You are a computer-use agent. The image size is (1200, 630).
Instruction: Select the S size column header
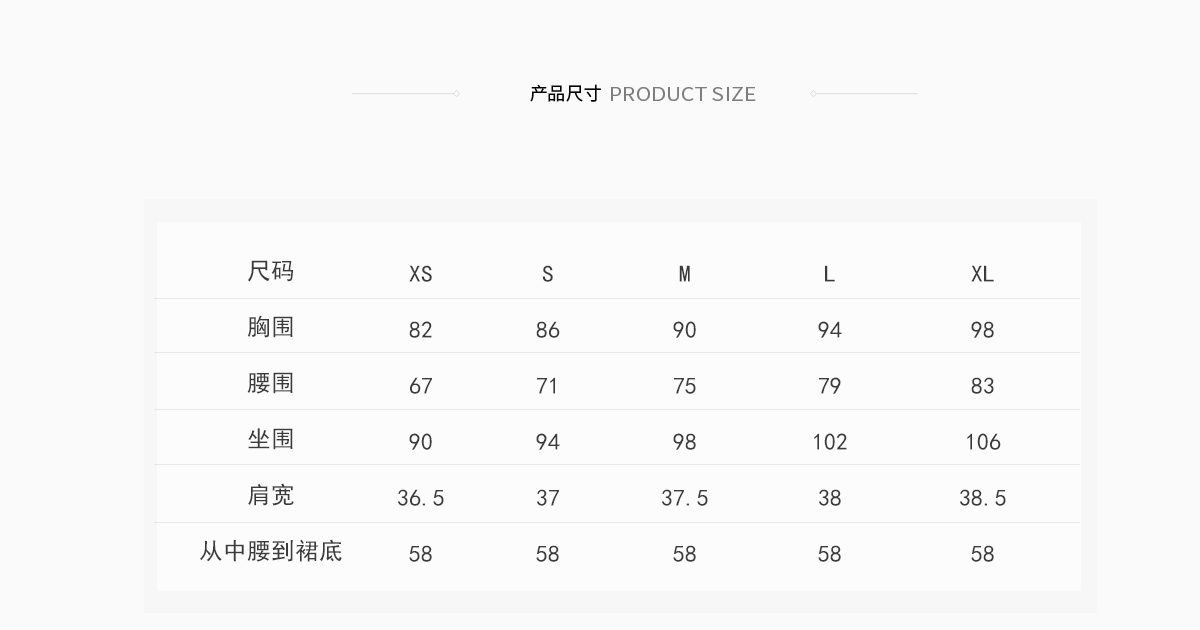click(547, 274)
